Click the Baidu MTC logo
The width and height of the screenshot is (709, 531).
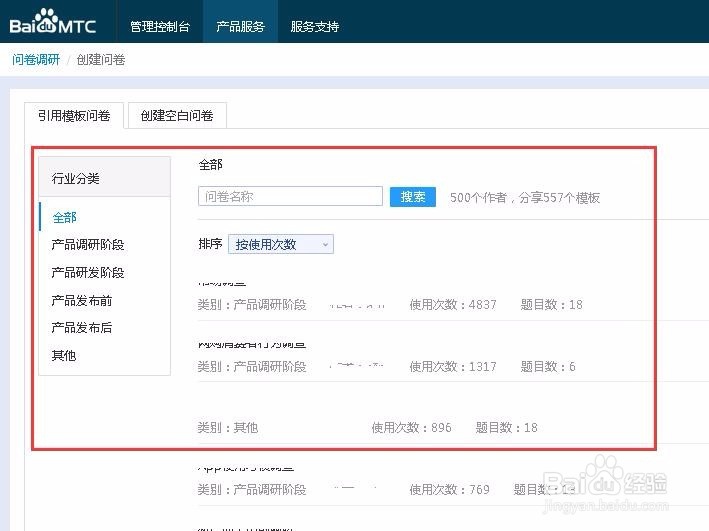[52, 22]
